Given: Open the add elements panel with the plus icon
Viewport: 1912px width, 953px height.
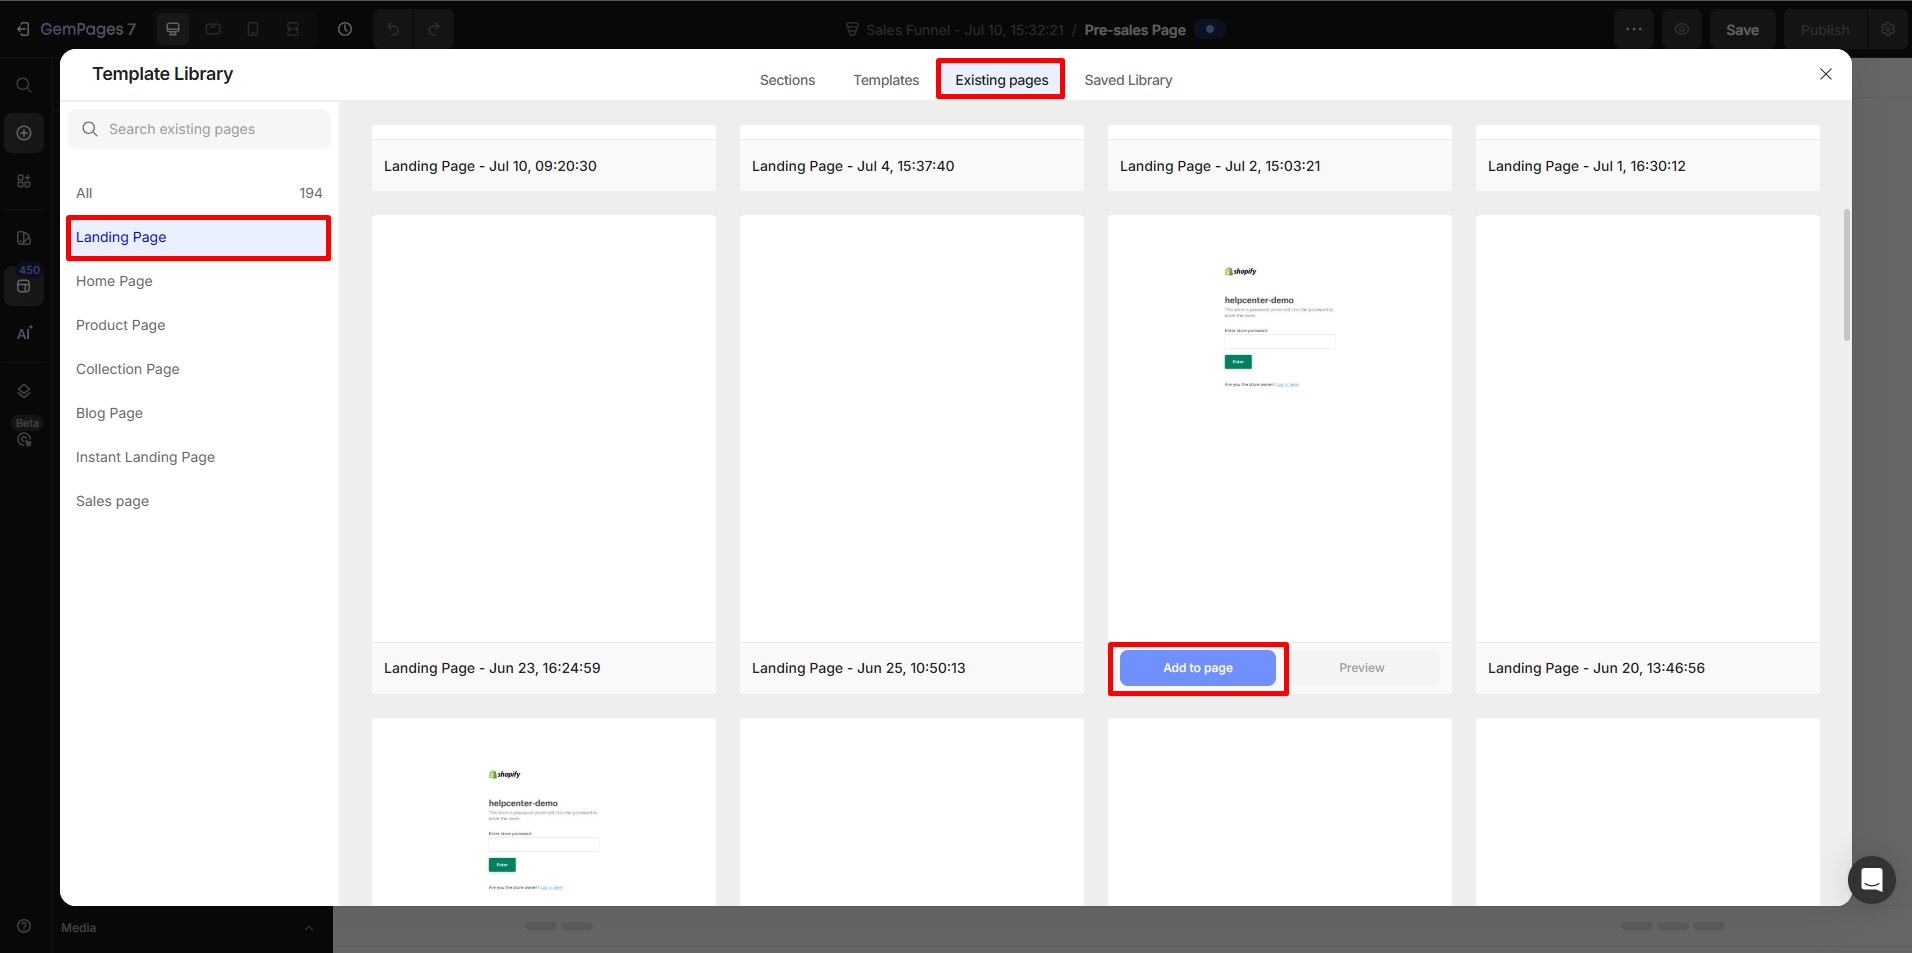Looking at the screenshot, I should point(24,132).
